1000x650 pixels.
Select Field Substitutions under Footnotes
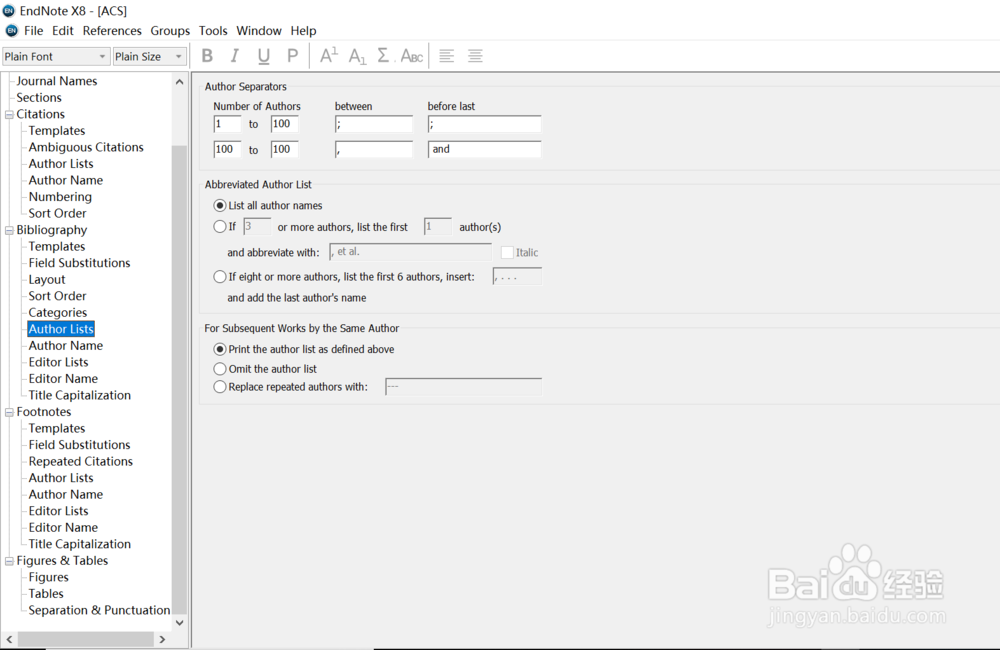tap(79, 445)
